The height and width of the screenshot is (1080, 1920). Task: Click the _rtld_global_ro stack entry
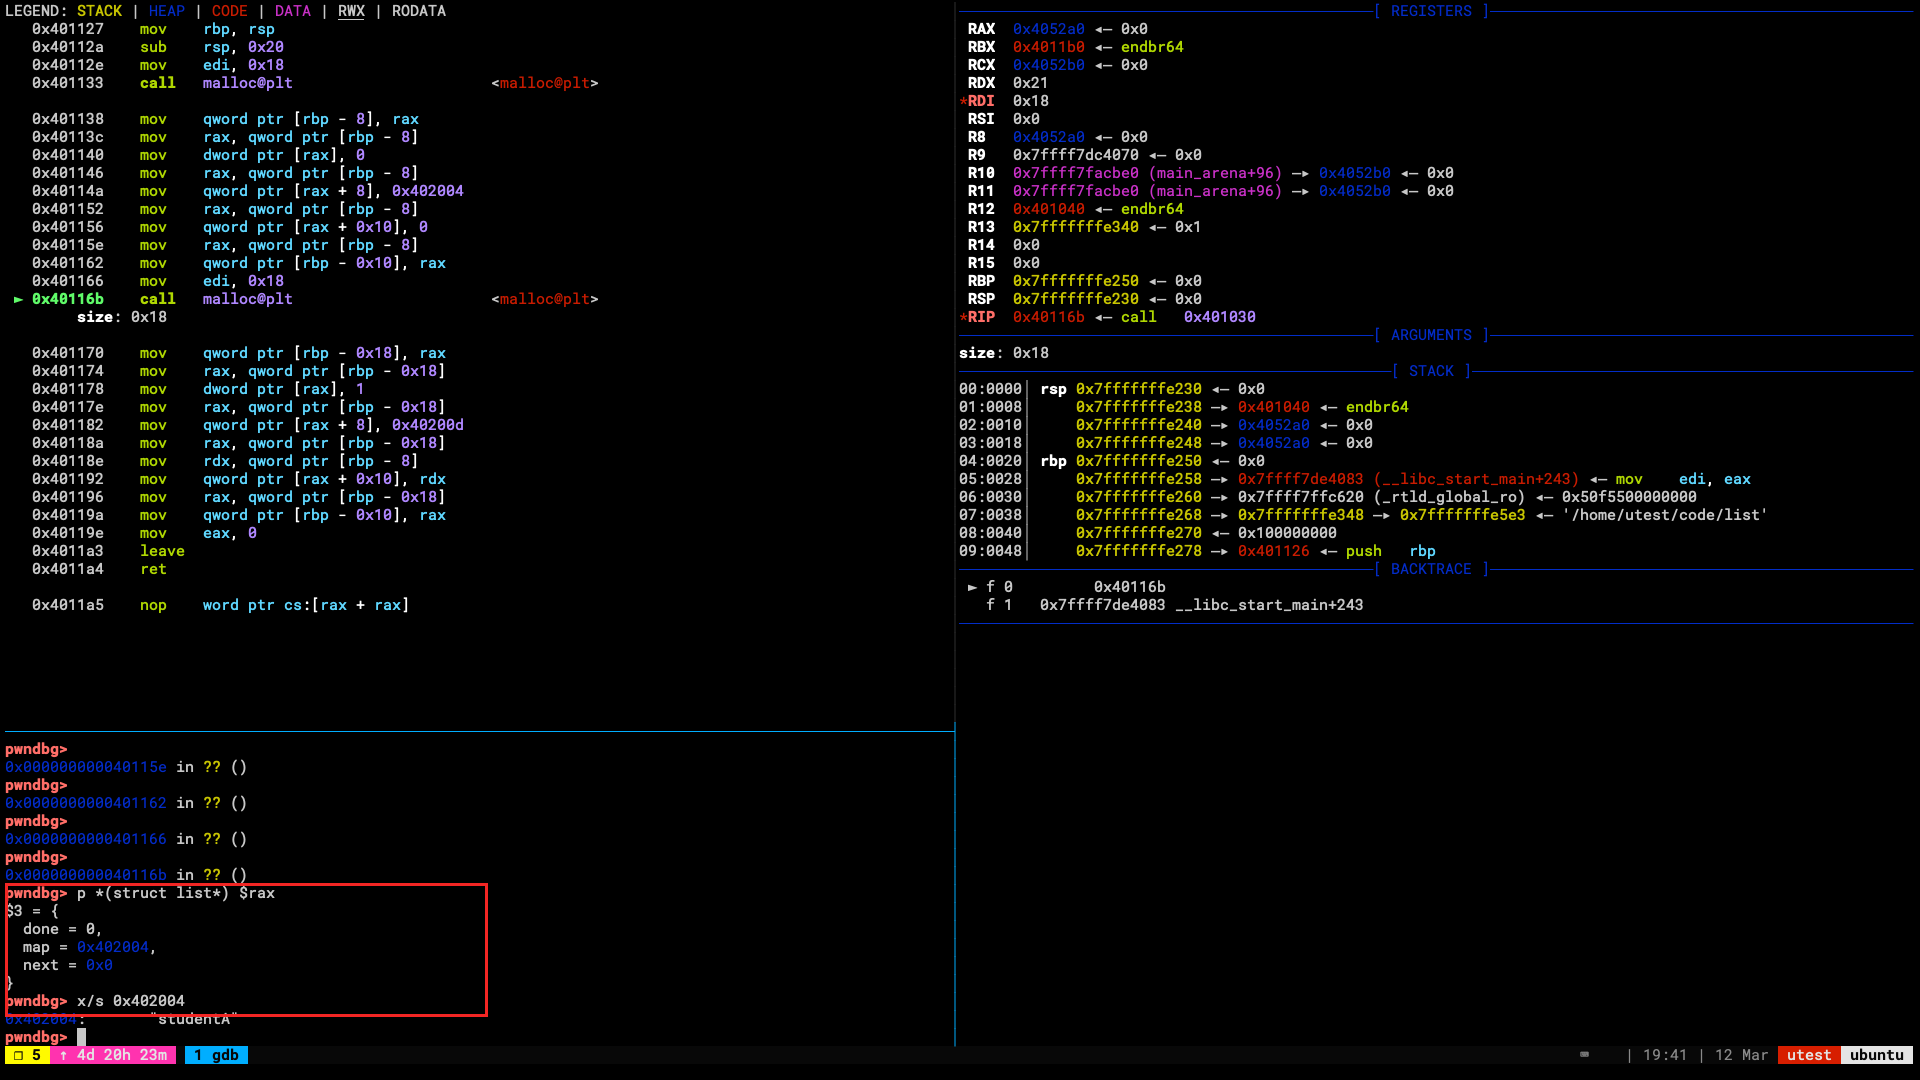(1381, 497)
